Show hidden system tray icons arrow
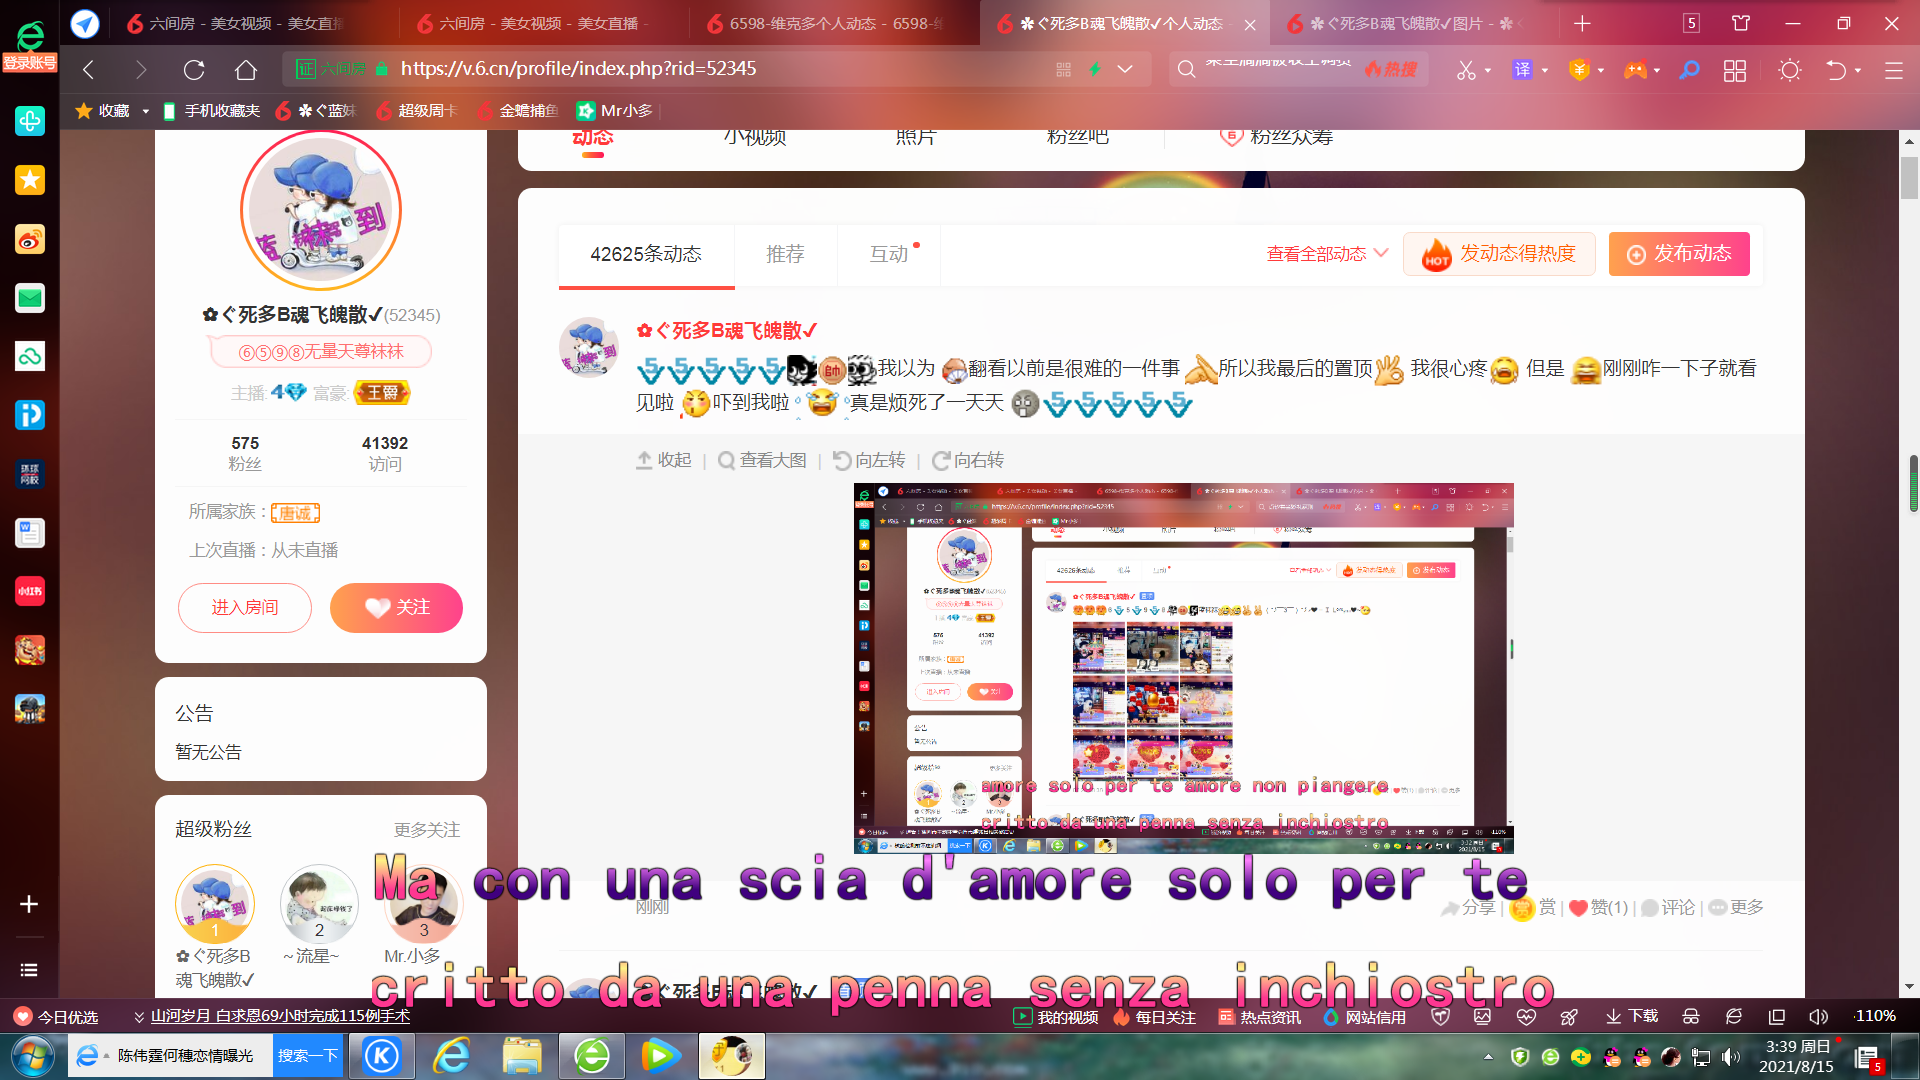This screenshot has height=1080, width=1920. click(x=1488, y=1056)
